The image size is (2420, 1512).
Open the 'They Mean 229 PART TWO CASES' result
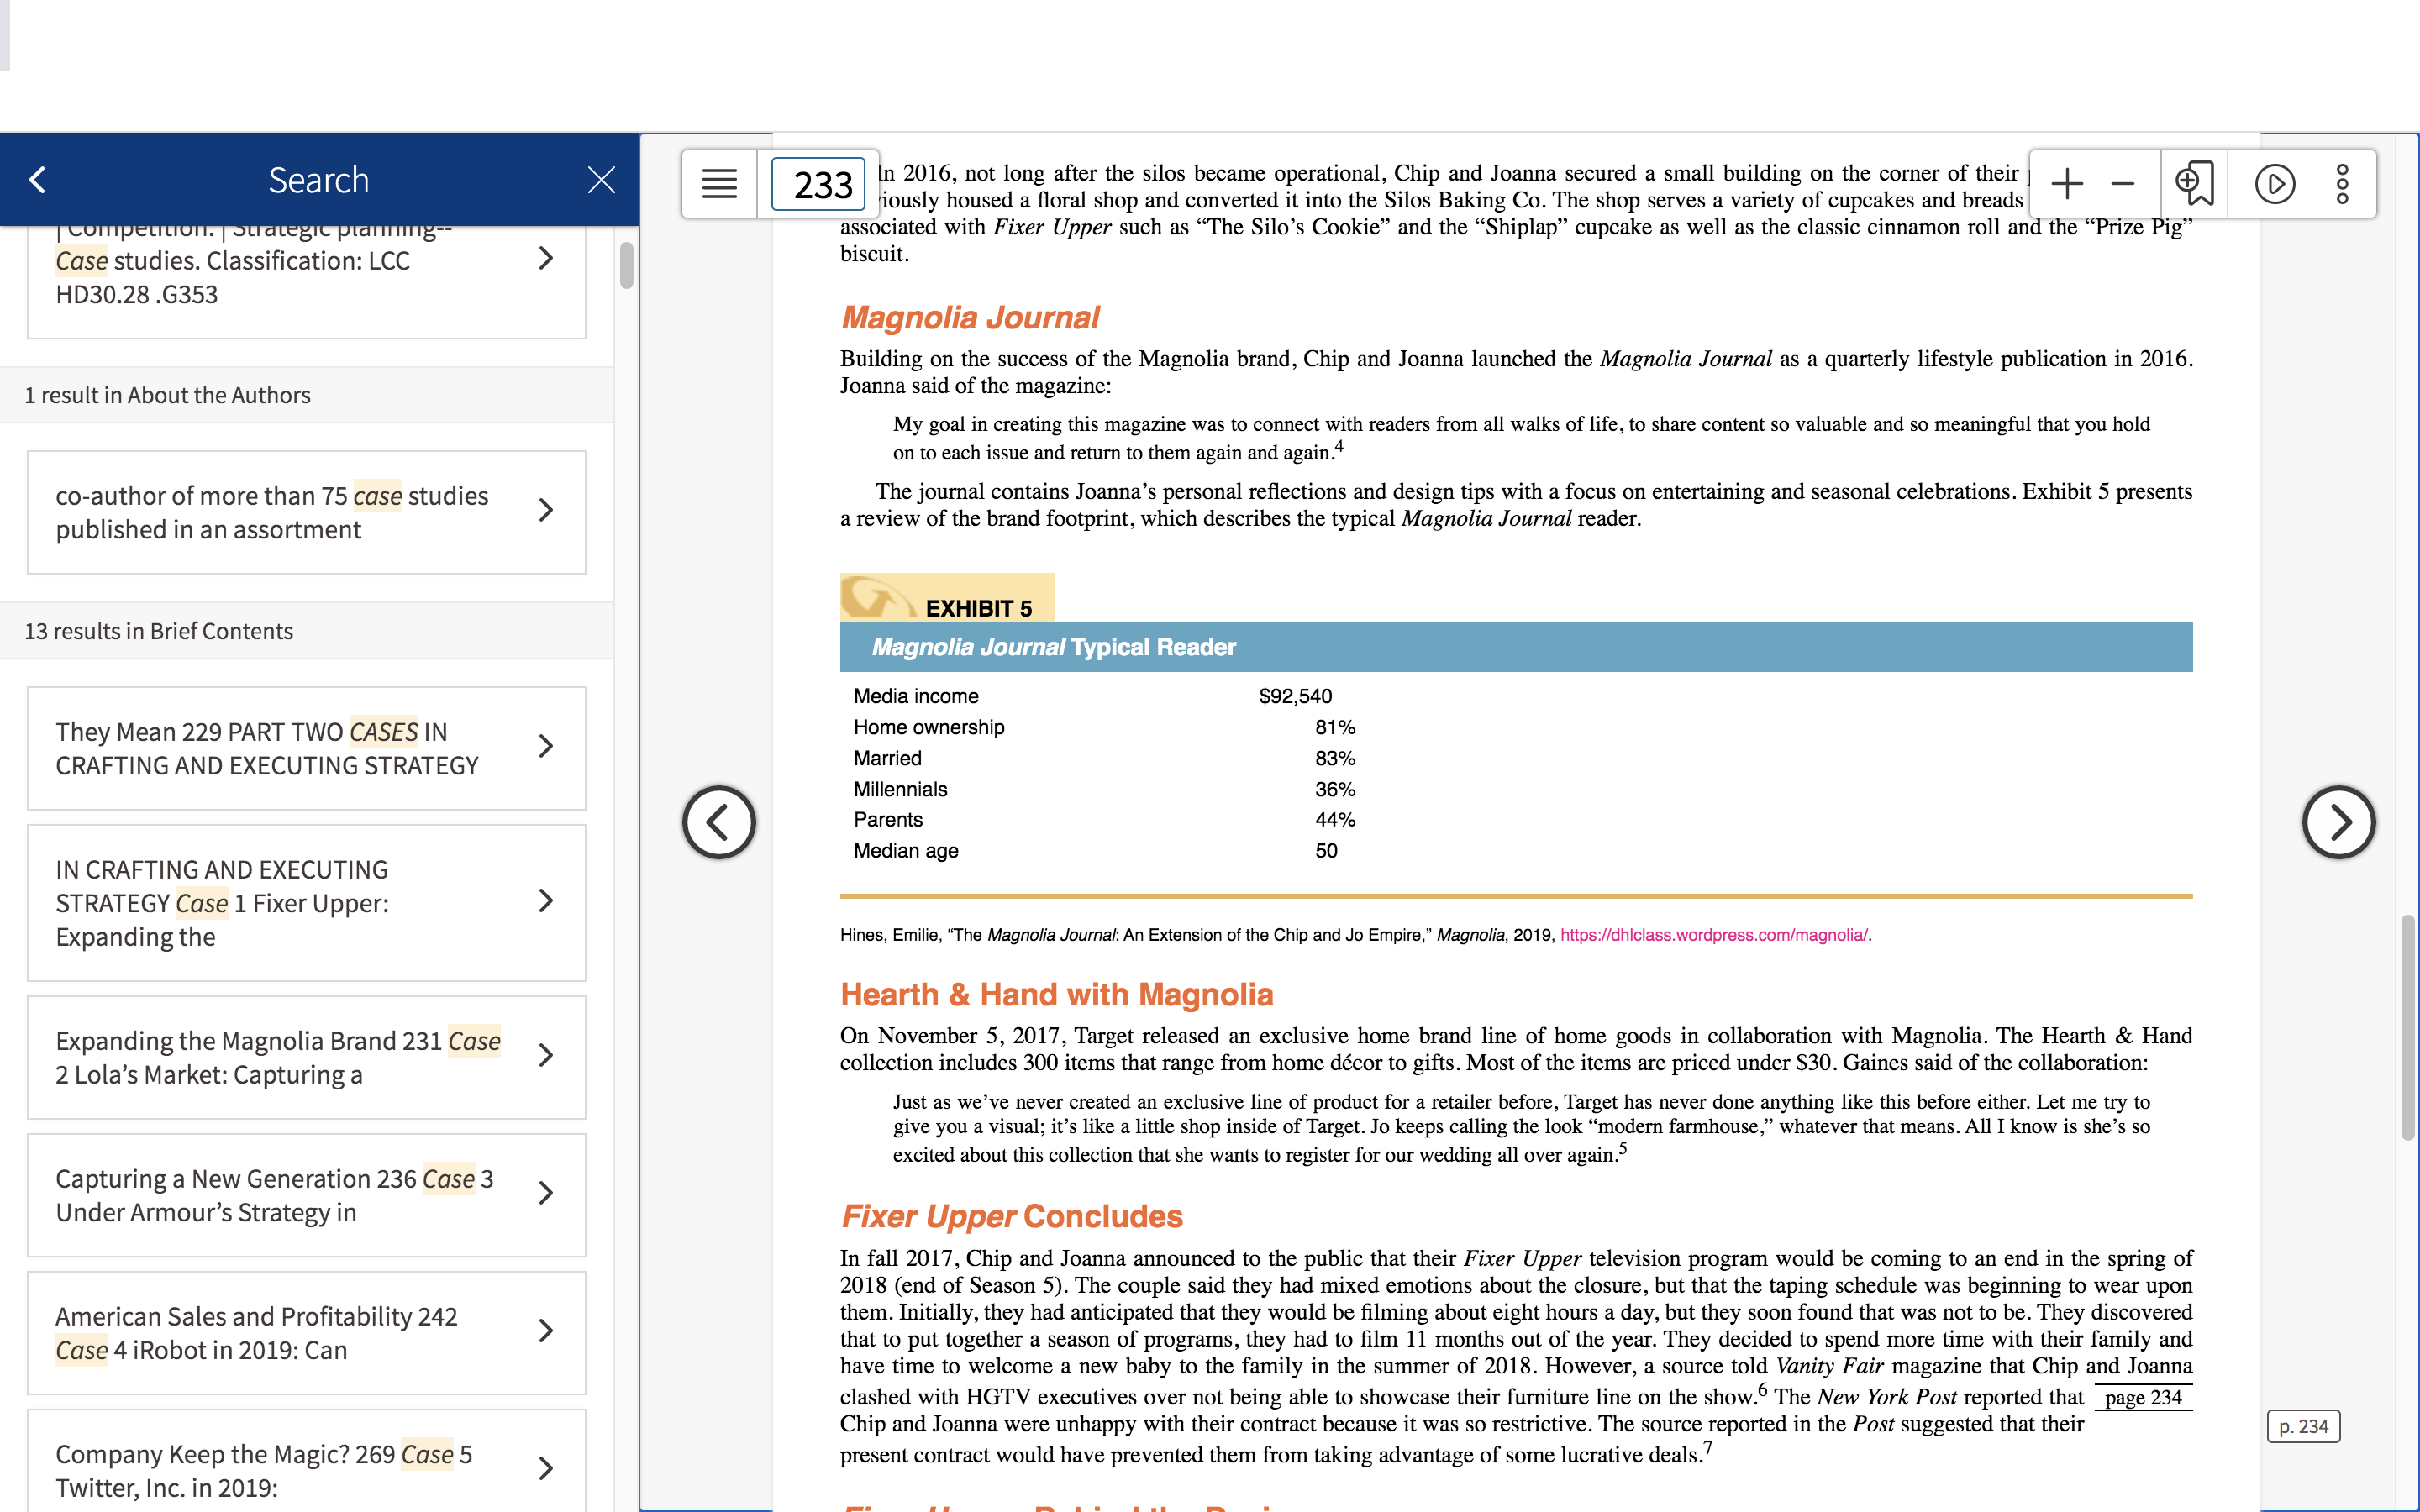pyautogui.click(x=306, y=748)
